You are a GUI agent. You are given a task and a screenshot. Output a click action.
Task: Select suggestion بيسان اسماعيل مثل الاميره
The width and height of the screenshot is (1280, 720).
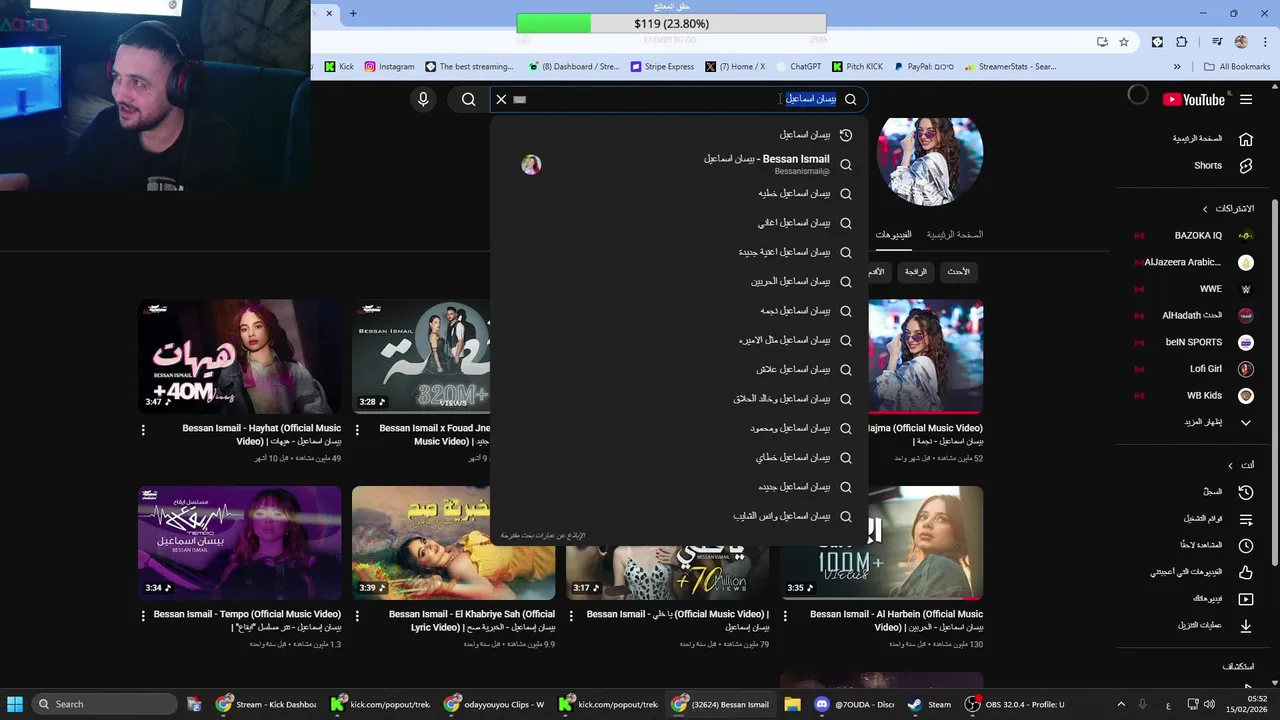click(x=679, y=340)
